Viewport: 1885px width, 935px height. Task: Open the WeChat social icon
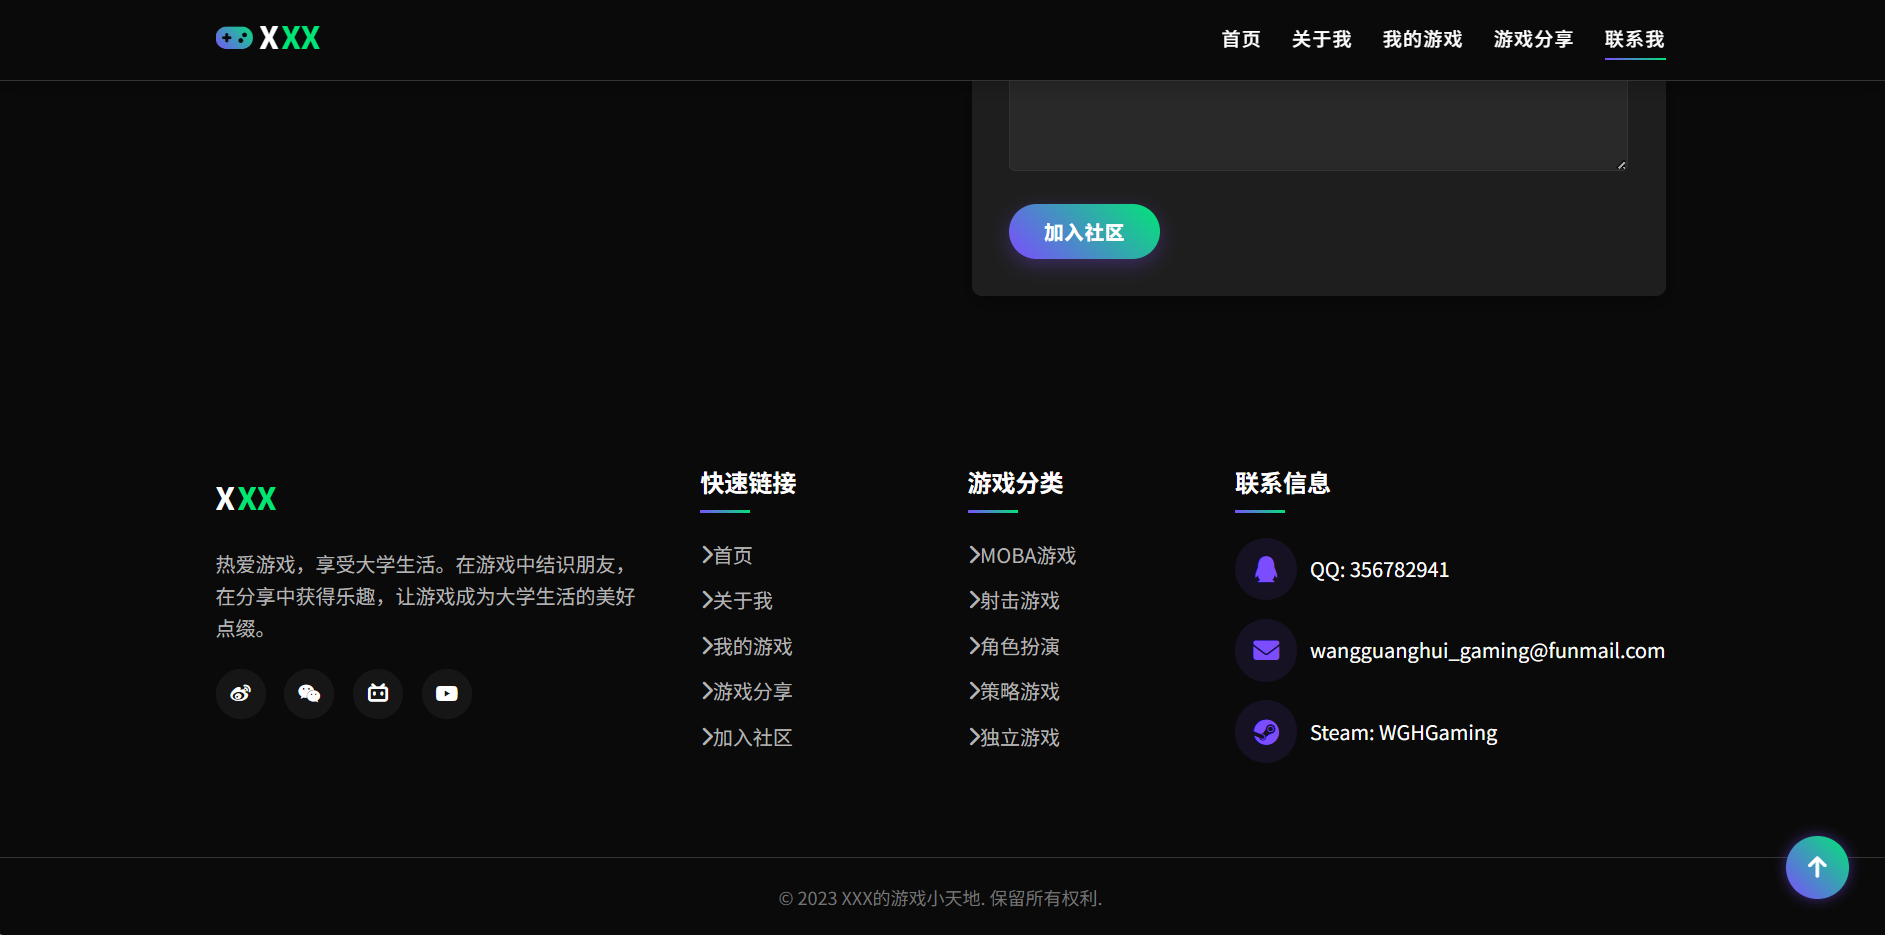coord(309,694)
